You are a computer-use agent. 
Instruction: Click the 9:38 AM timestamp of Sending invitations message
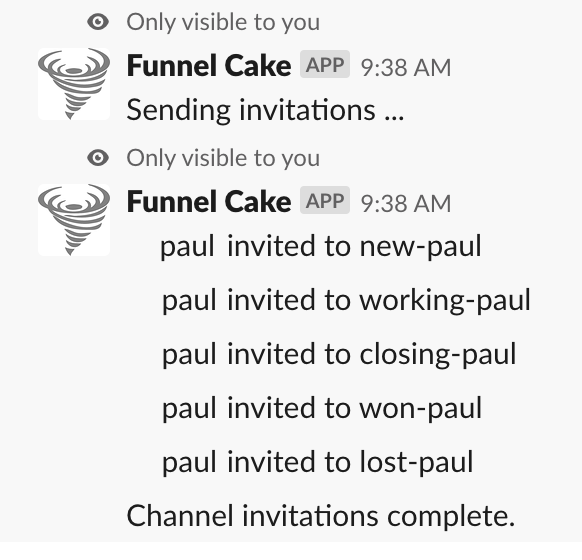(x=406, y=68)
